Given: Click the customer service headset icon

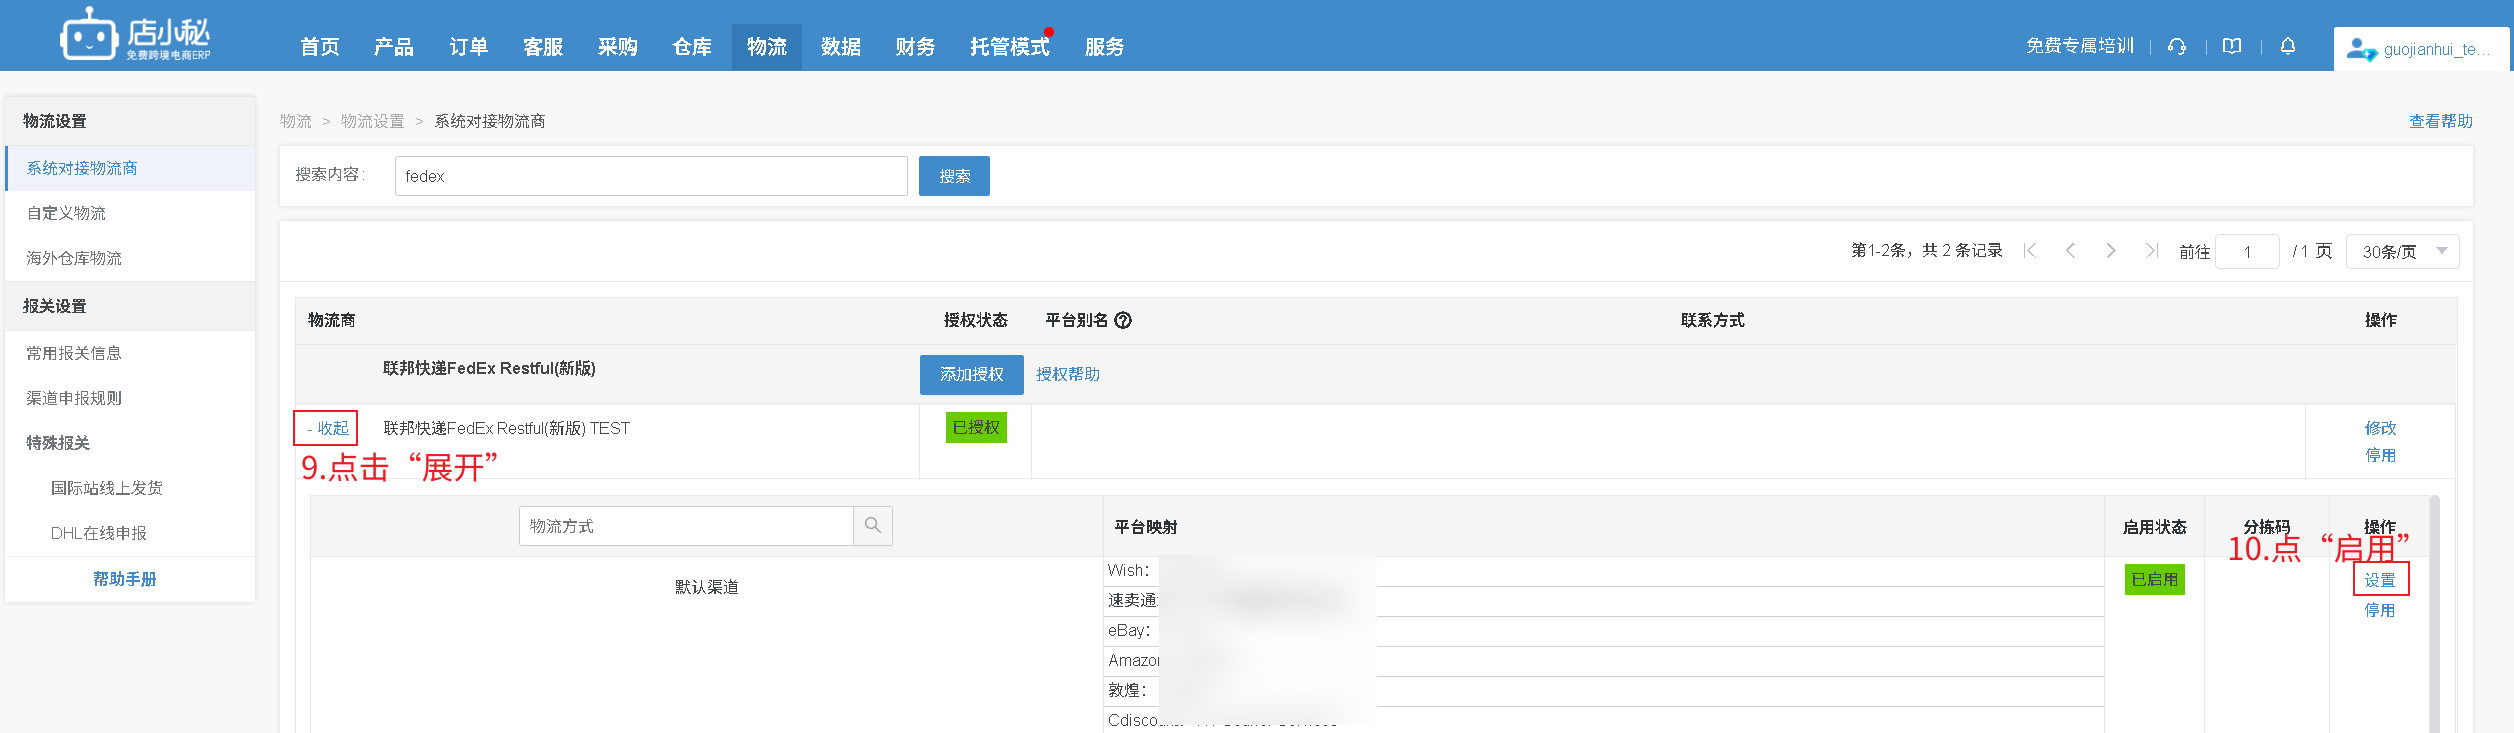Looking at the screenshot, I should pos(2177,46).
